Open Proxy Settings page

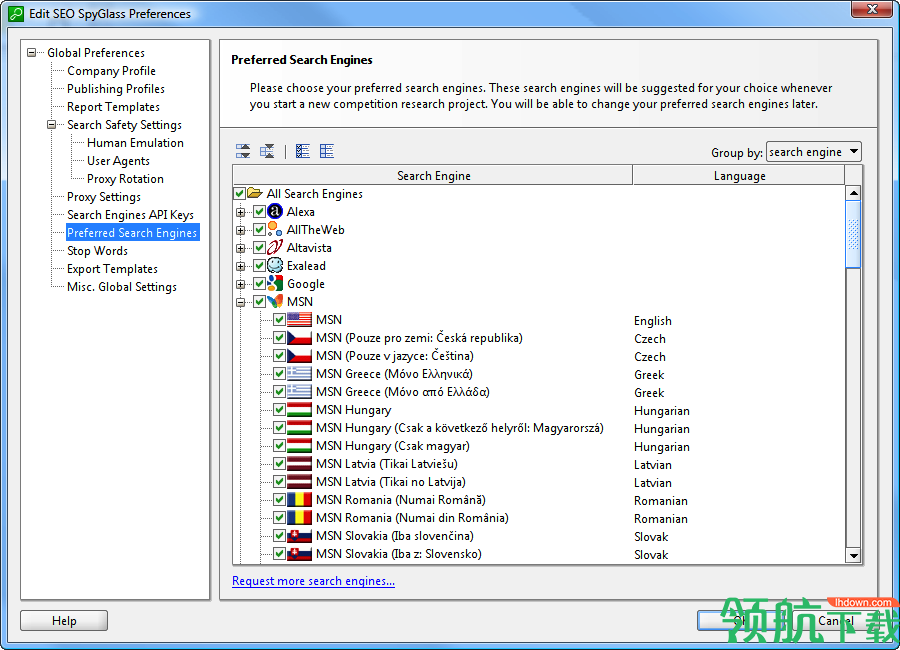(x=104, y=196)
